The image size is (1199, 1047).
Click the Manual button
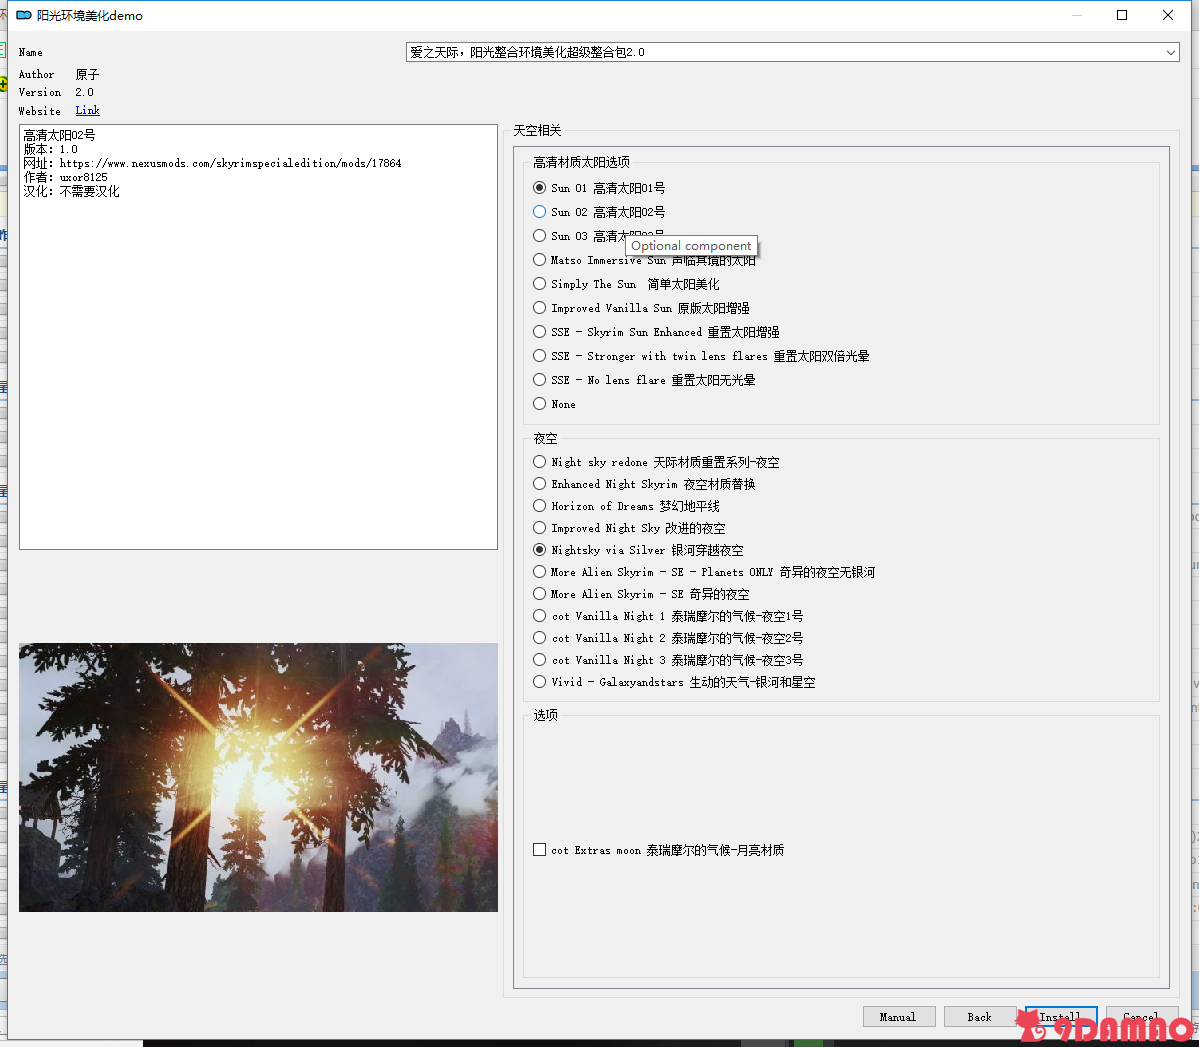(x=898, y=1017)
